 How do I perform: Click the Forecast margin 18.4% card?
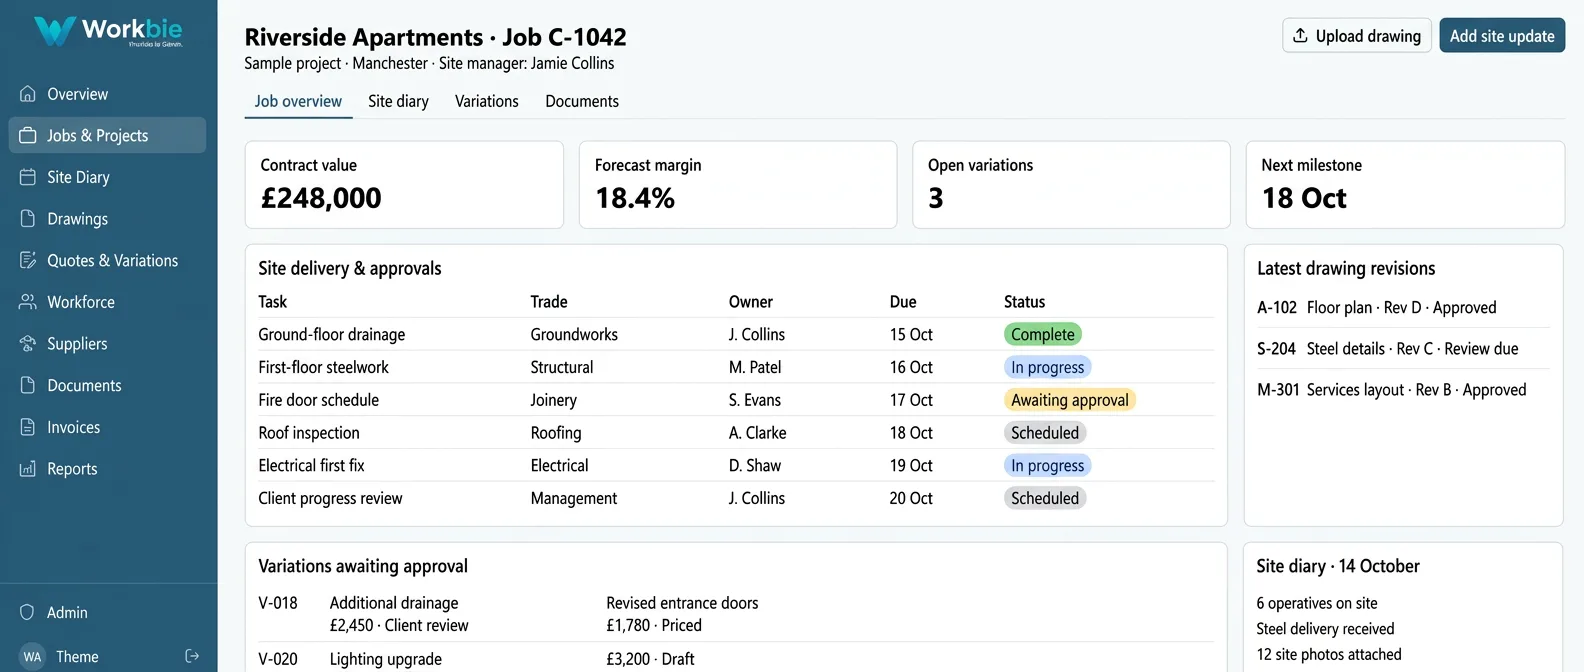coord(738,185)
